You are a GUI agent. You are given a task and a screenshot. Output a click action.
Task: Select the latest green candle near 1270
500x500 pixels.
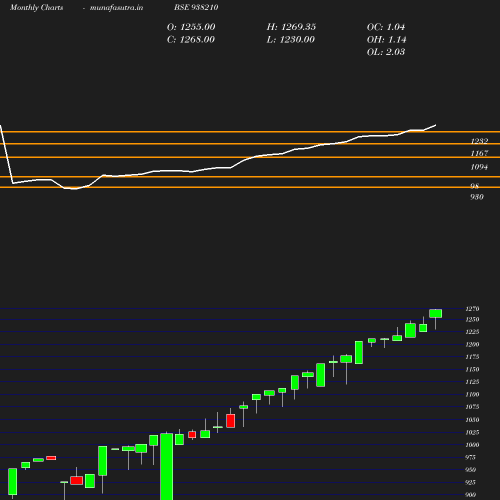436,313
